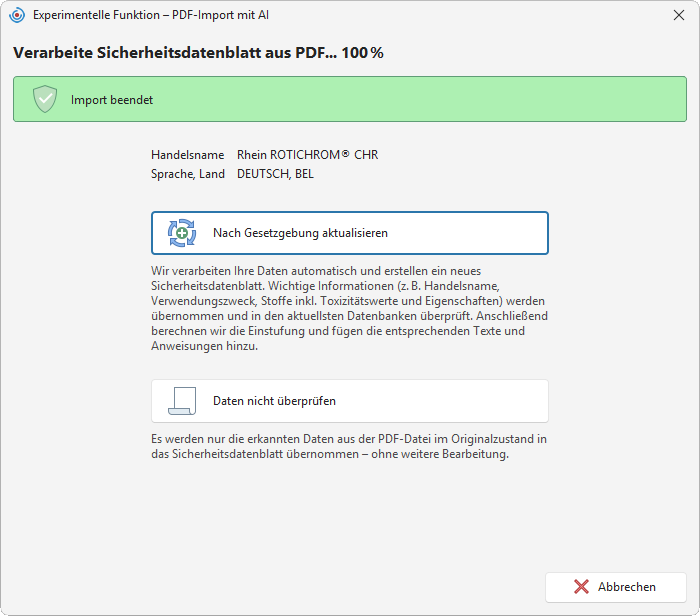Click the application logo in title bar
Viewport: 700px width, 616px height.
coord(17,15)
